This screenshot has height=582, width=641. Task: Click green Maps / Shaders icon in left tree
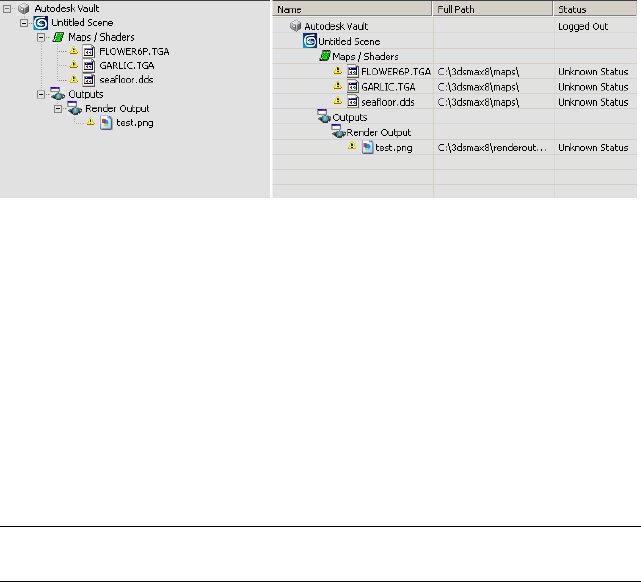(58, 37)
